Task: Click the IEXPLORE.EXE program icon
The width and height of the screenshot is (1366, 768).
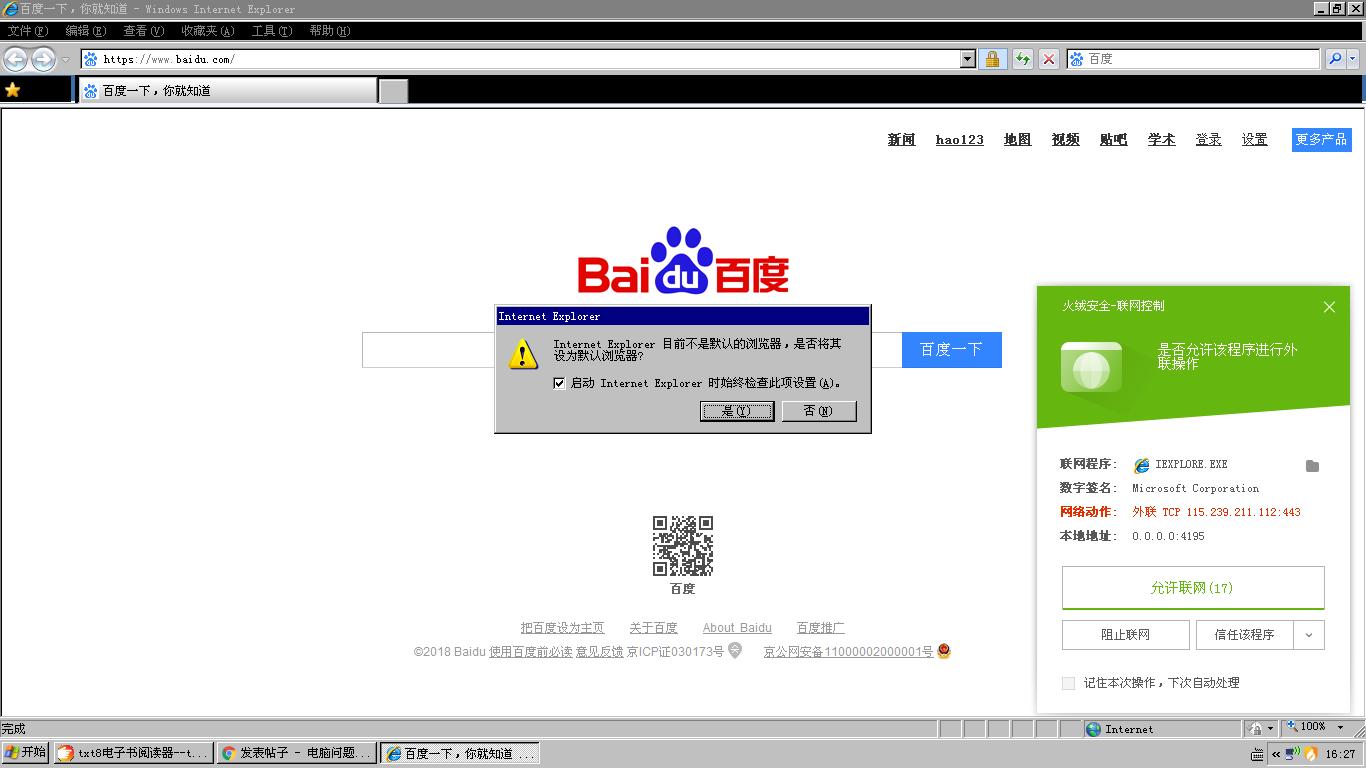Action: (x=1141, y=465)
